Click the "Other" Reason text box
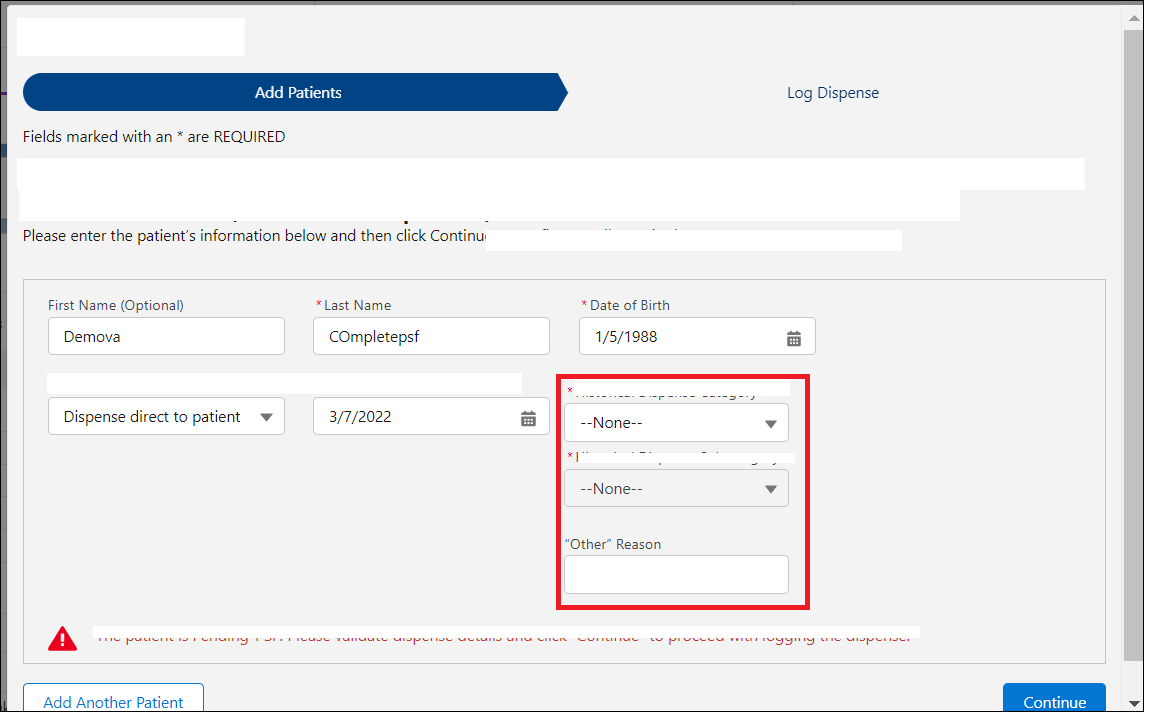 [676, 575]
